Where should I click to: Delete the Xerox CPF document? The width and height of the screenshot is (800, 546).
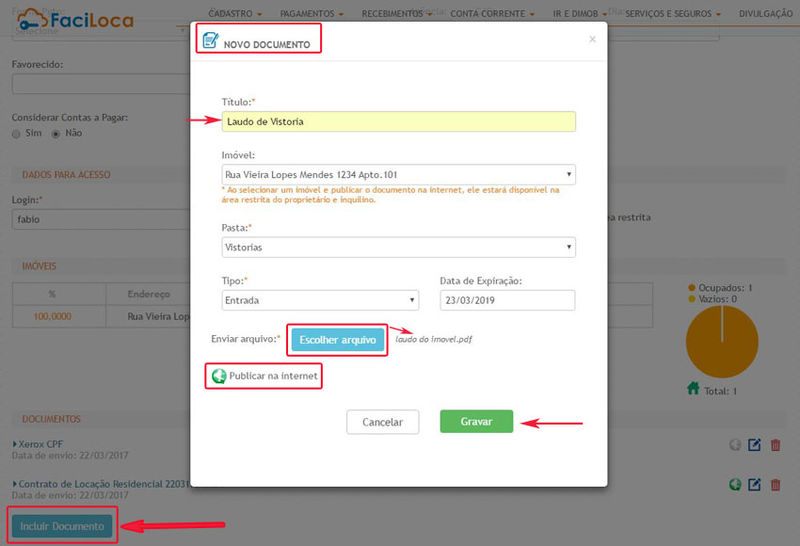[776, 445]
